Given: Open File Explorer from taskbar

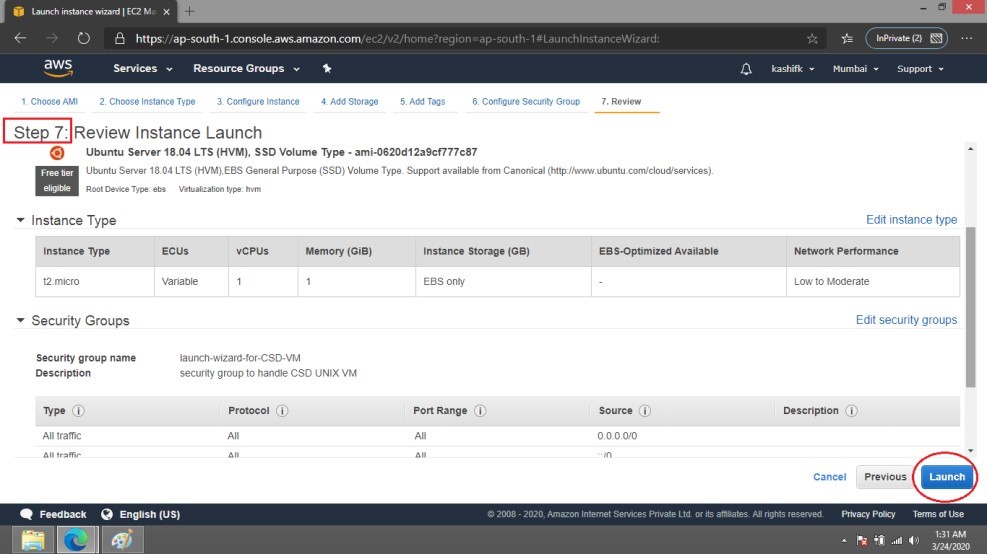Looking at the screenshot, I should (33, 540).
